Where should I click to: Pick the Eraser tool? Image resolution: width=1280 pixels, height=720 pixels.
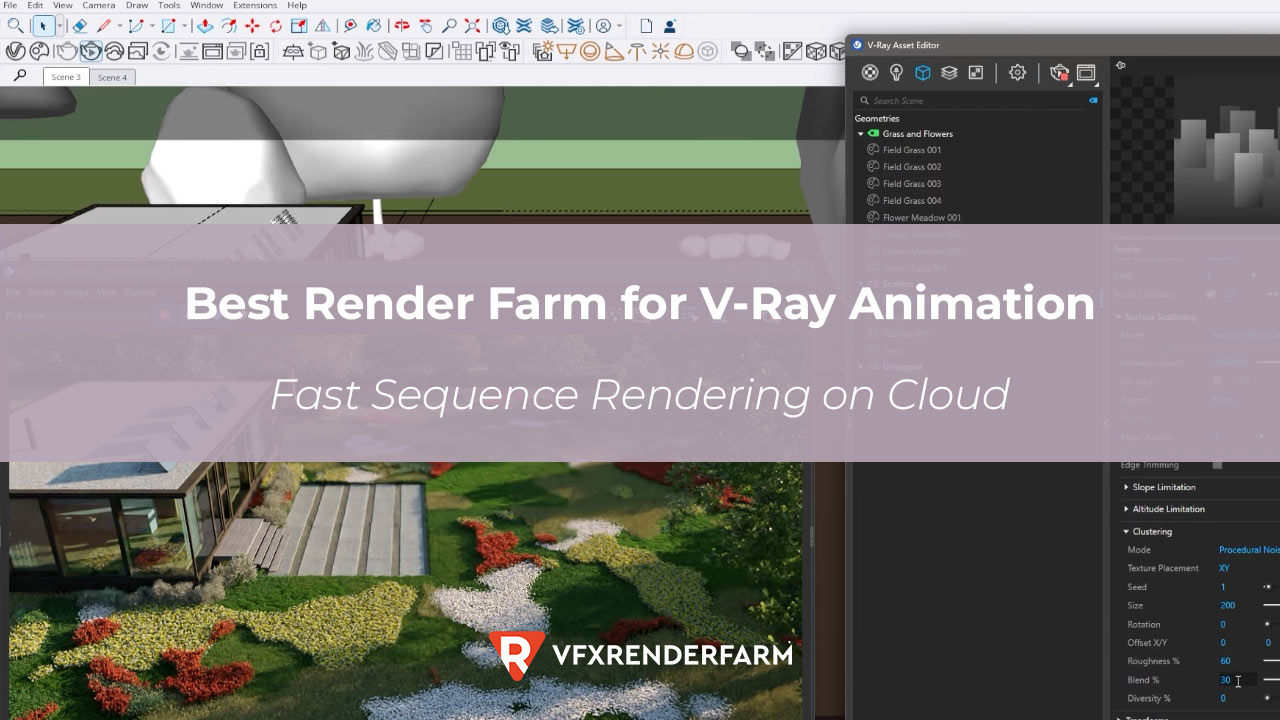tap(80, 26)
